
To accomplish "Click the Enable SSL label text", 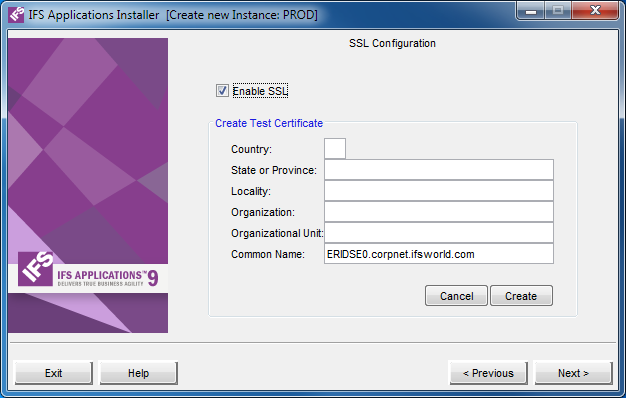I will pos(260,91).
